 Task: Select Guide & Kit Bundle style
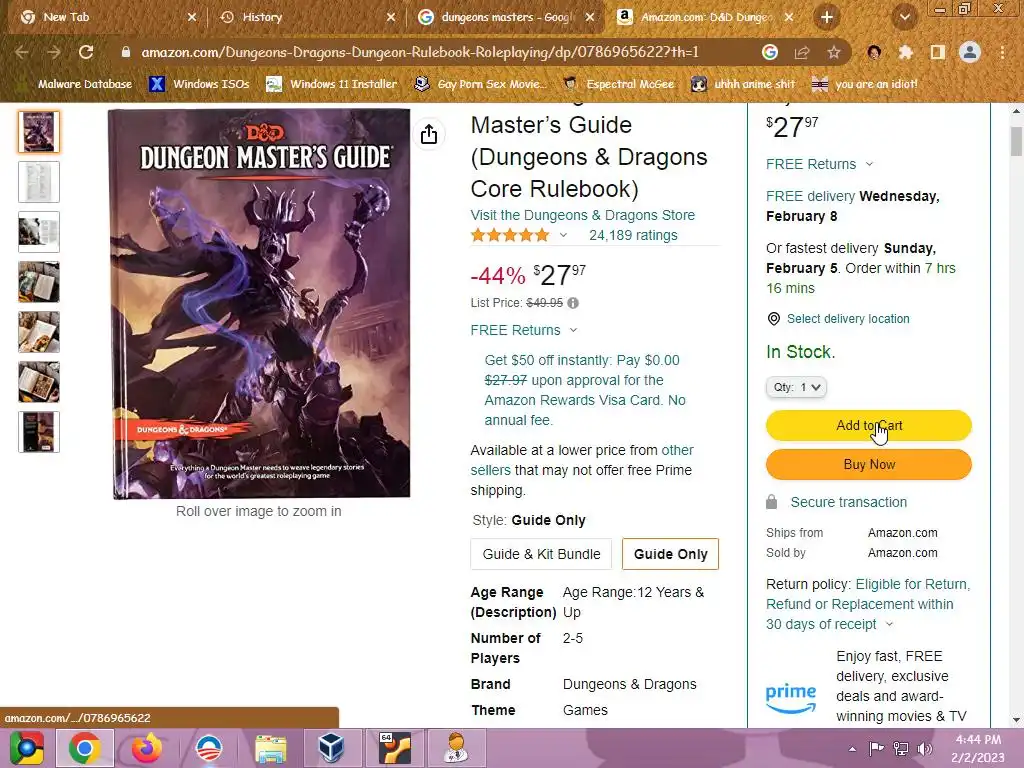[541, 554]
